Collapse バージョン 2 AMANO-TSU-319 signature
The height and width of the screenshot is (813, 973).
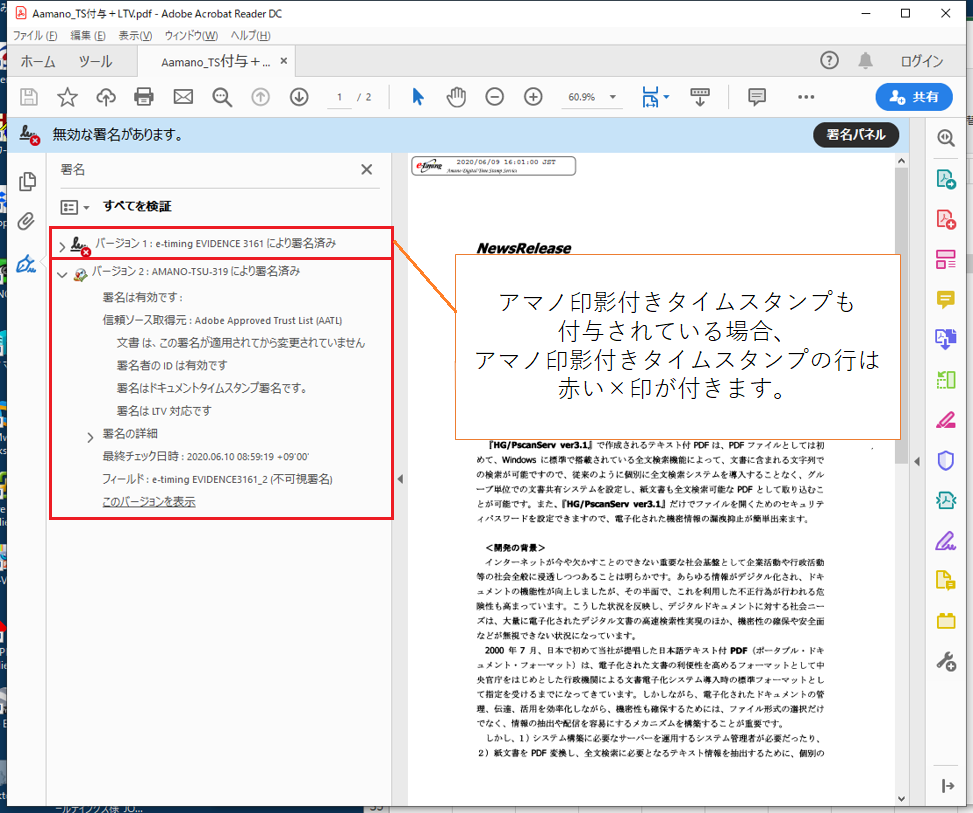pyautogui.click(x=62, y=274)
